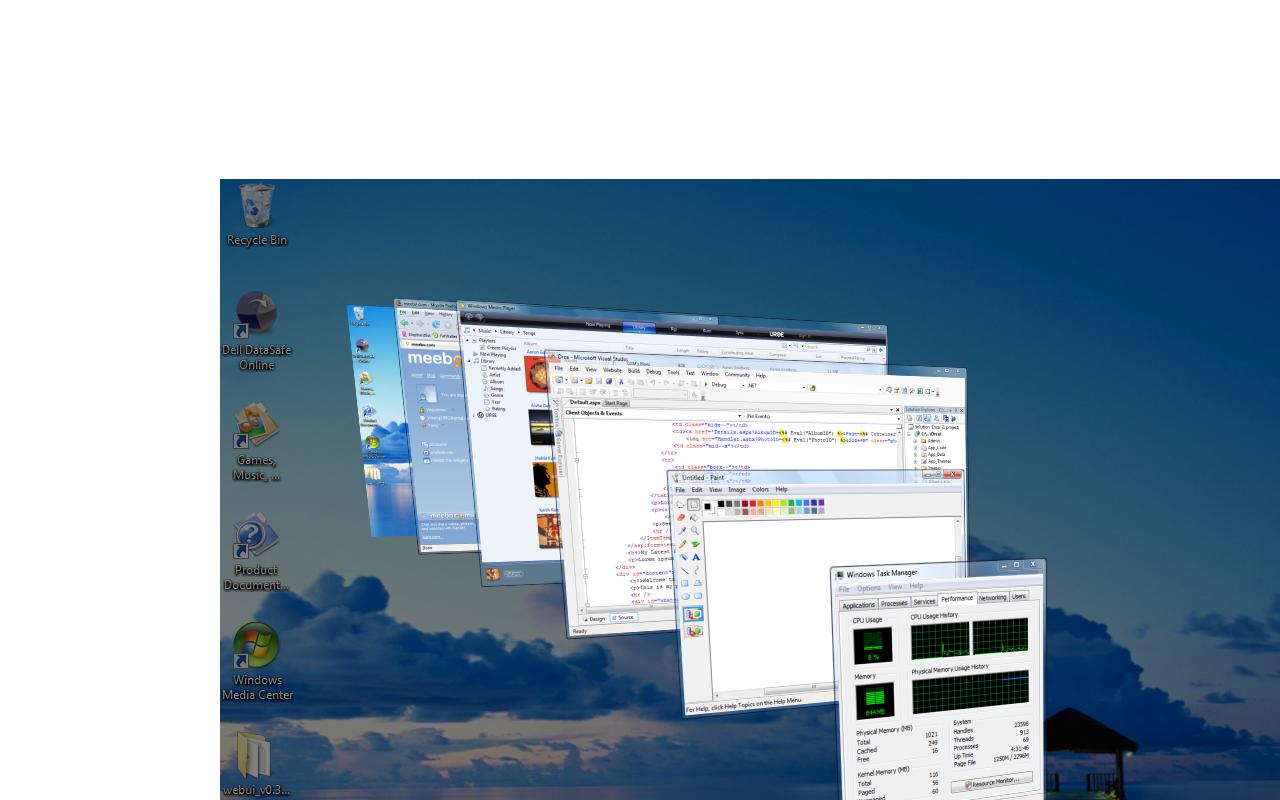Open the Debug menu in Visual Studio
1280x800 pixels.
pyautogui.click(x=653, y=372)
